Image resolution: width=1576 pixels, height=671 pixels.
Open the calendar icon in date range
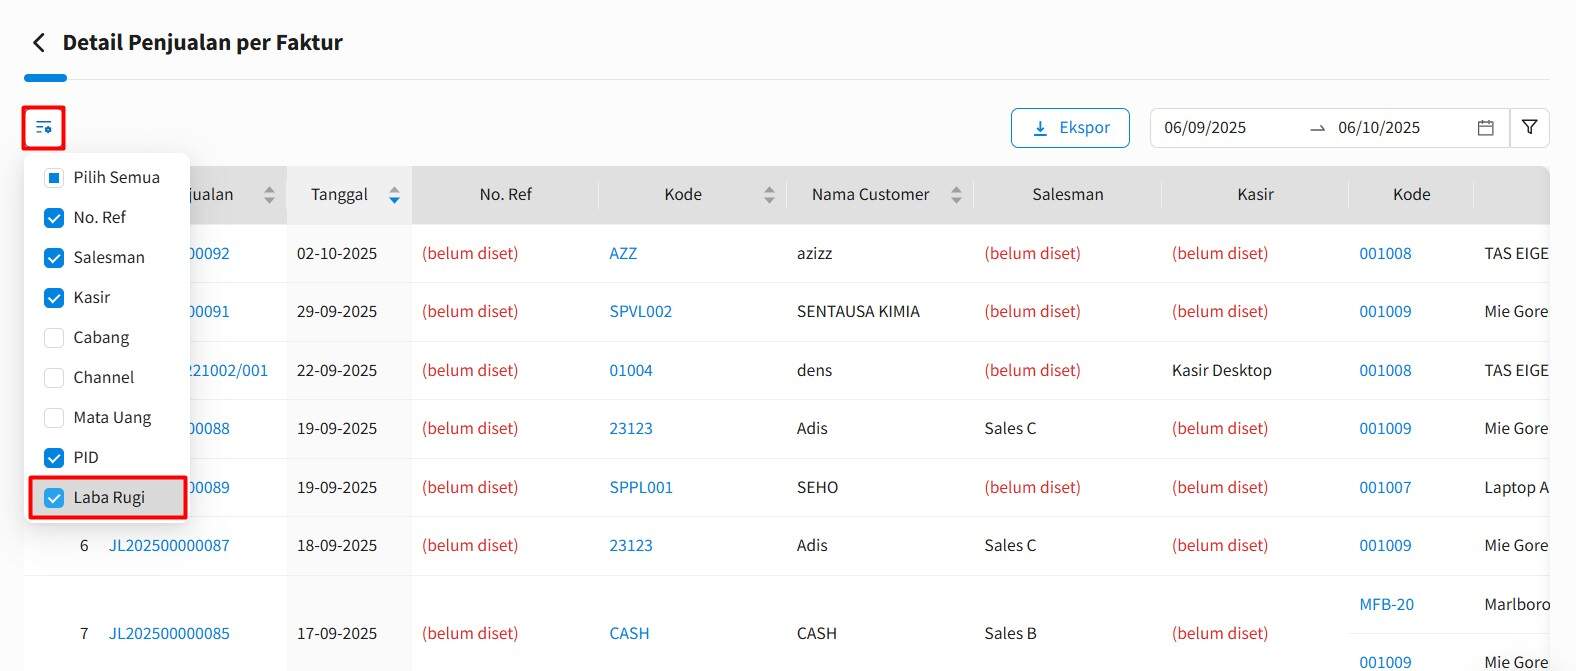(x=1485, y=128)
